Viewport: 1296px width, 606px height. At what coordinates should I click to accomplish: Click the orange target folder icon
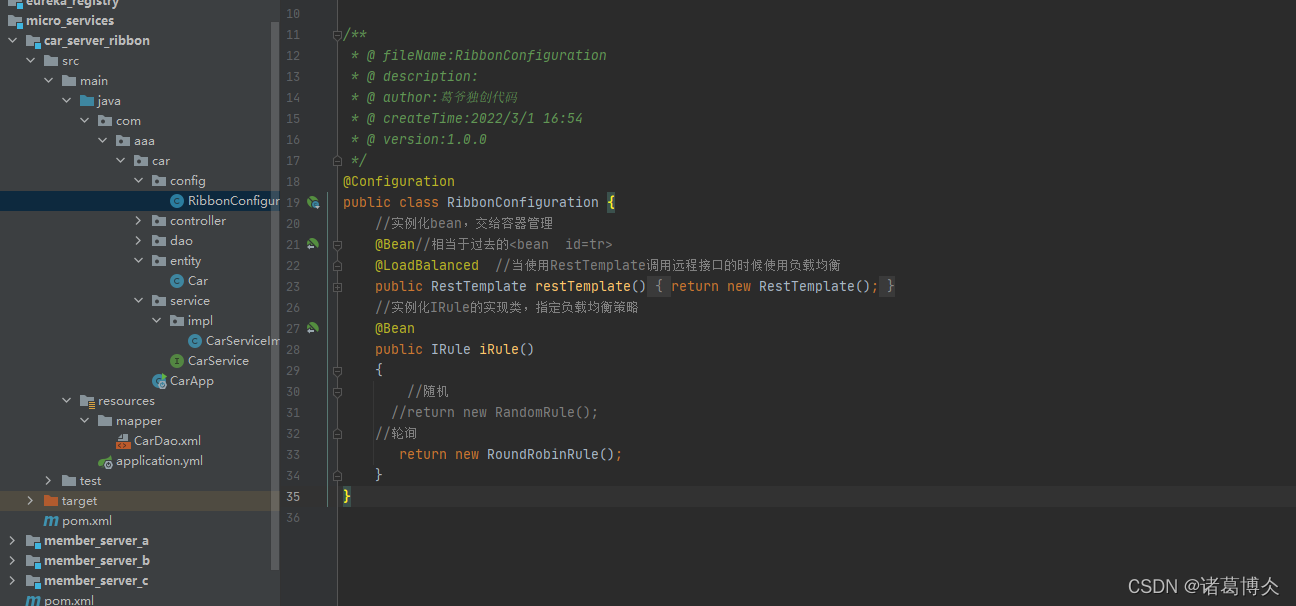pyautogui.click(x=51, y=501)
